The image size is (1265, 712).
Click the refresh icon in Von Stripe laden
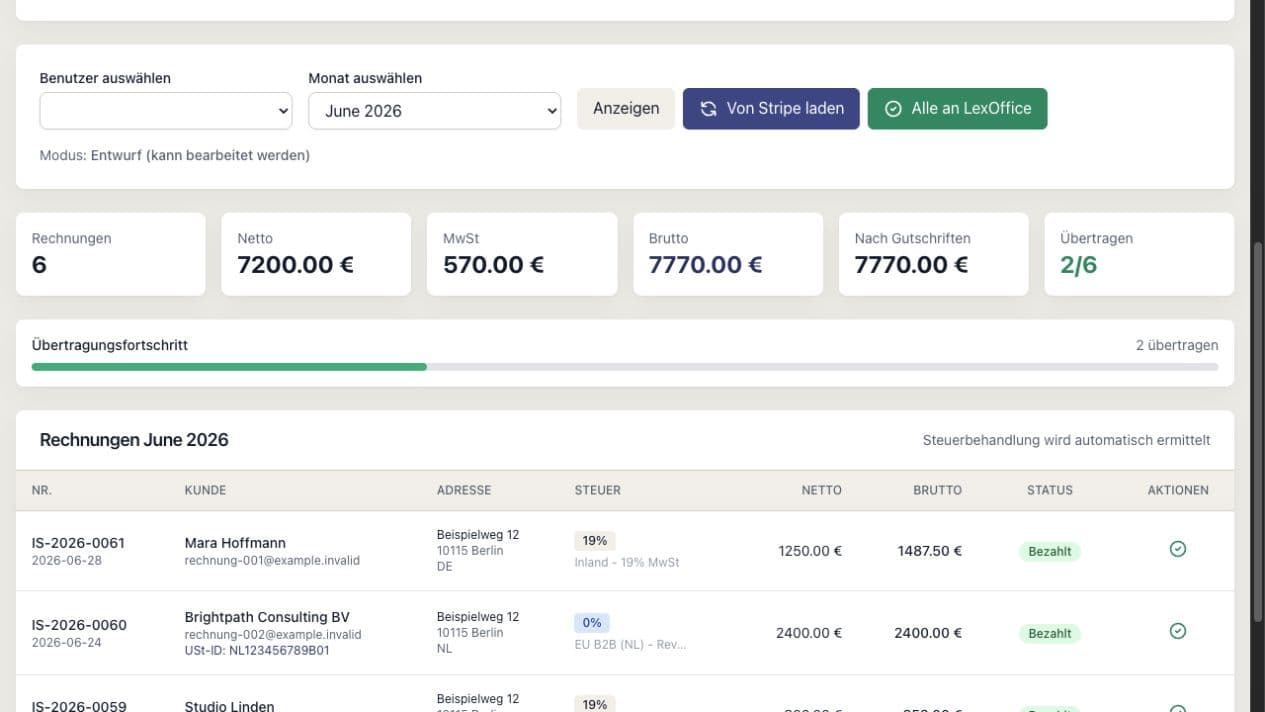[708, 109]
